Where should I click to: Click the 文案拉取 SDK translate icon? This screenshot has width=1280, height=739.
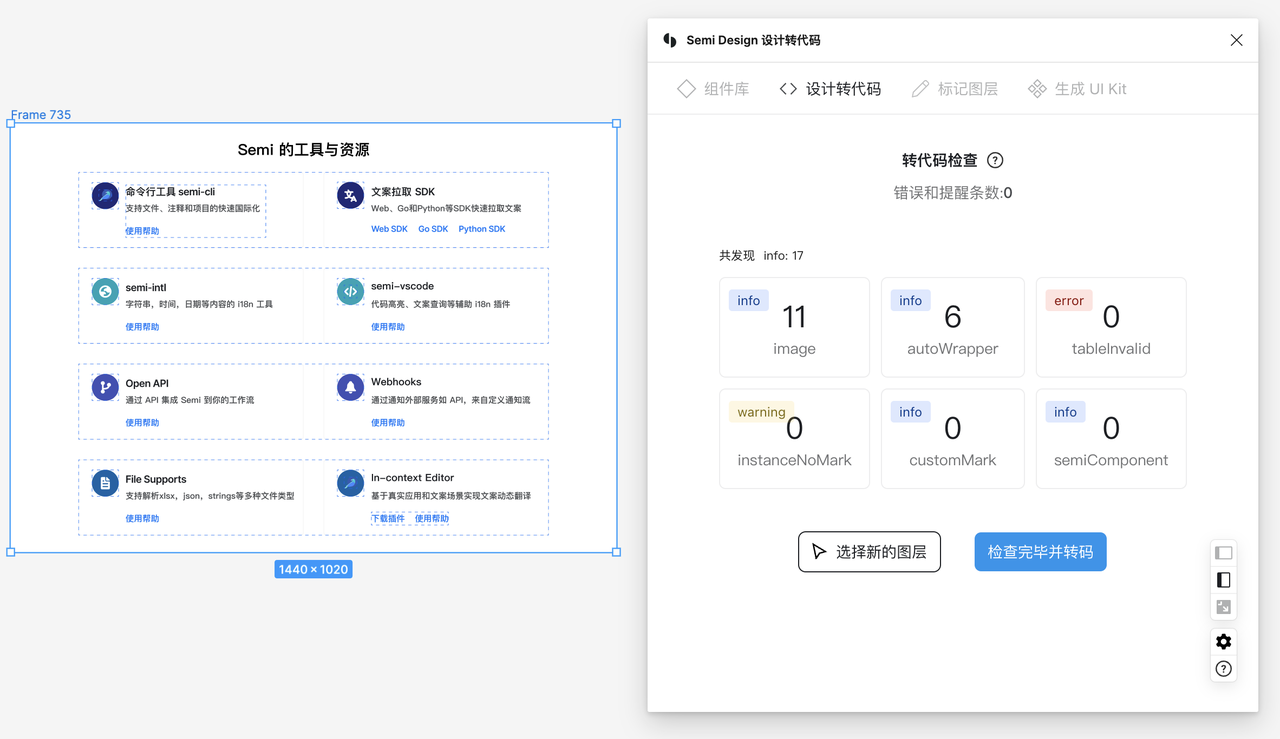tap(350, 196)
